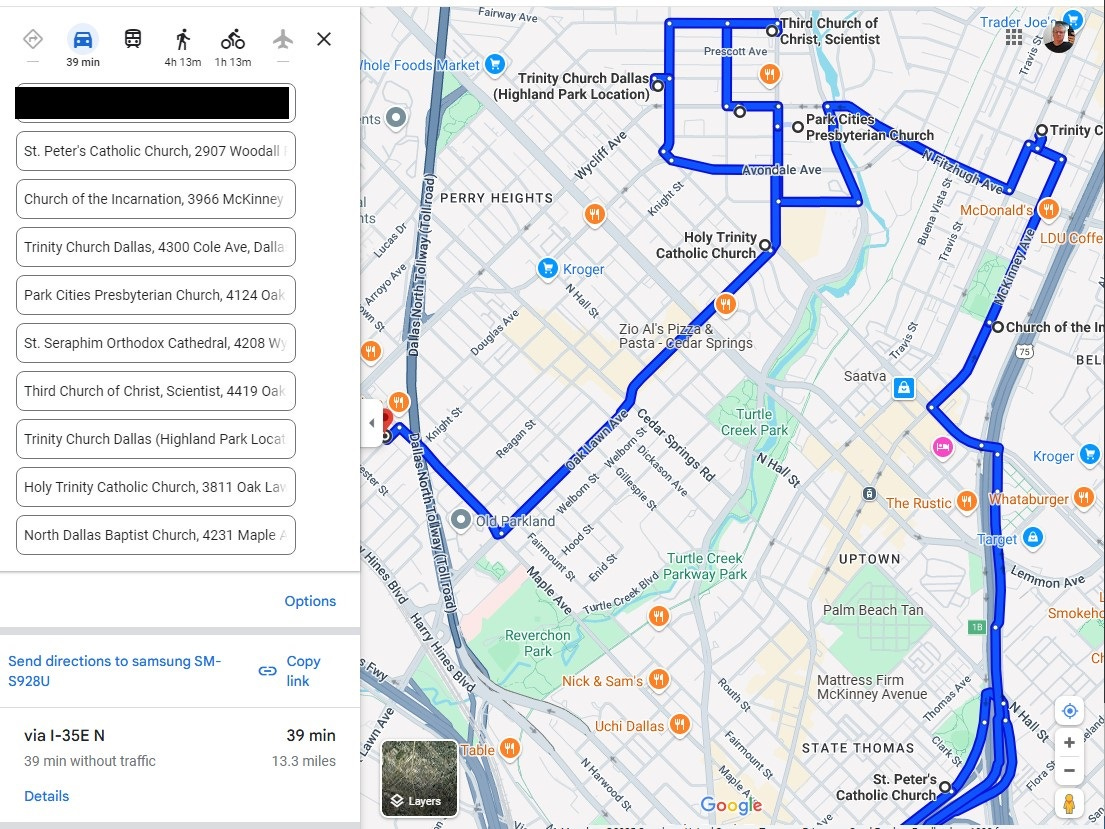Open Street View pegman
Screen dimensions: 1105x829
[x=1069, y=804]
